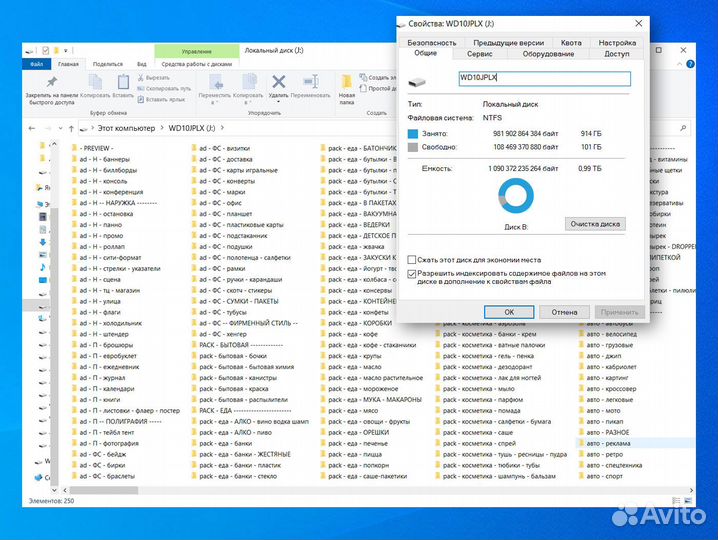Viewport: 718px width, 540px height.
Task: Expand the chevron after 'Этот компьютер' in the address bar
Action: tap(162, 128)
